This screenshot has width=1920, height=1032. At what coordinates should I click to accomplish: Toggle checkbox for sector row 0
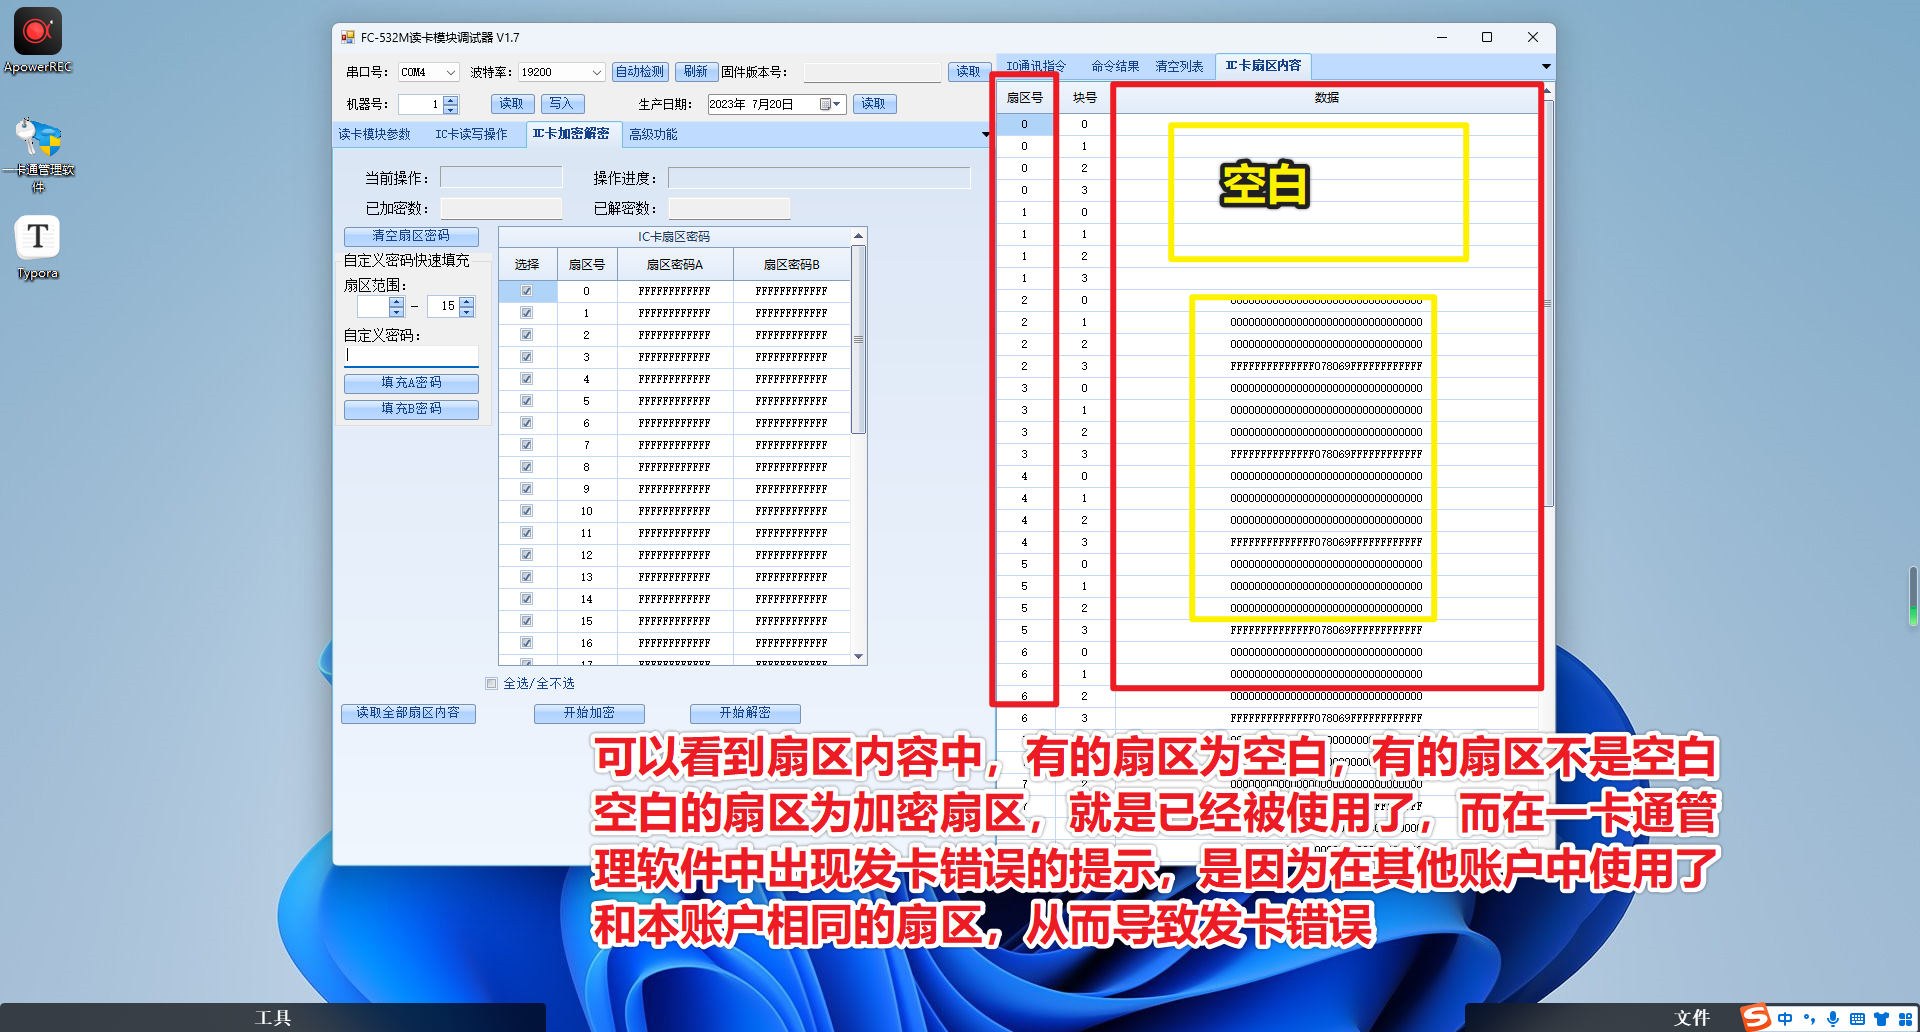point(526,291)
